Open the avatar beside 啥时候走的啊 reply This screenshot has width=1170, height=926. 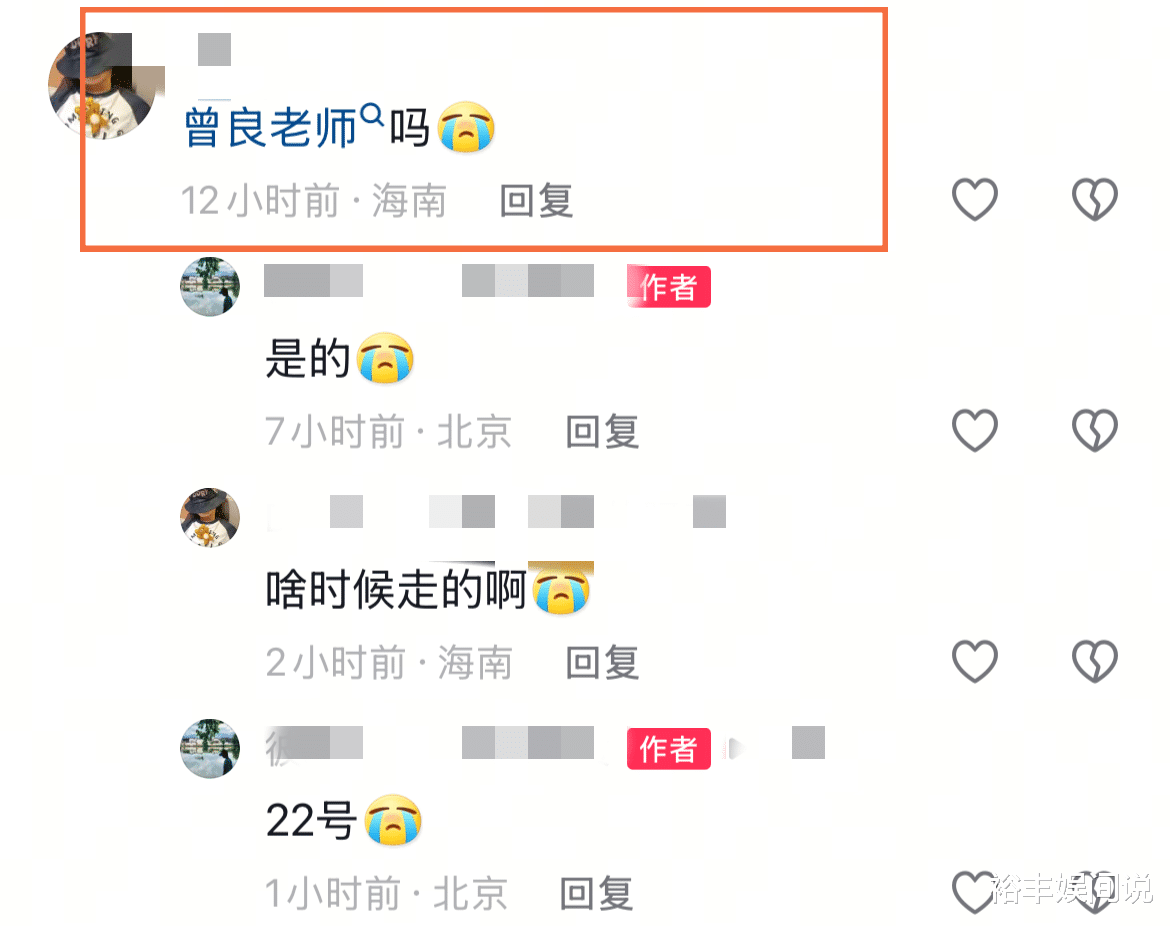click(x=210, y=518)
